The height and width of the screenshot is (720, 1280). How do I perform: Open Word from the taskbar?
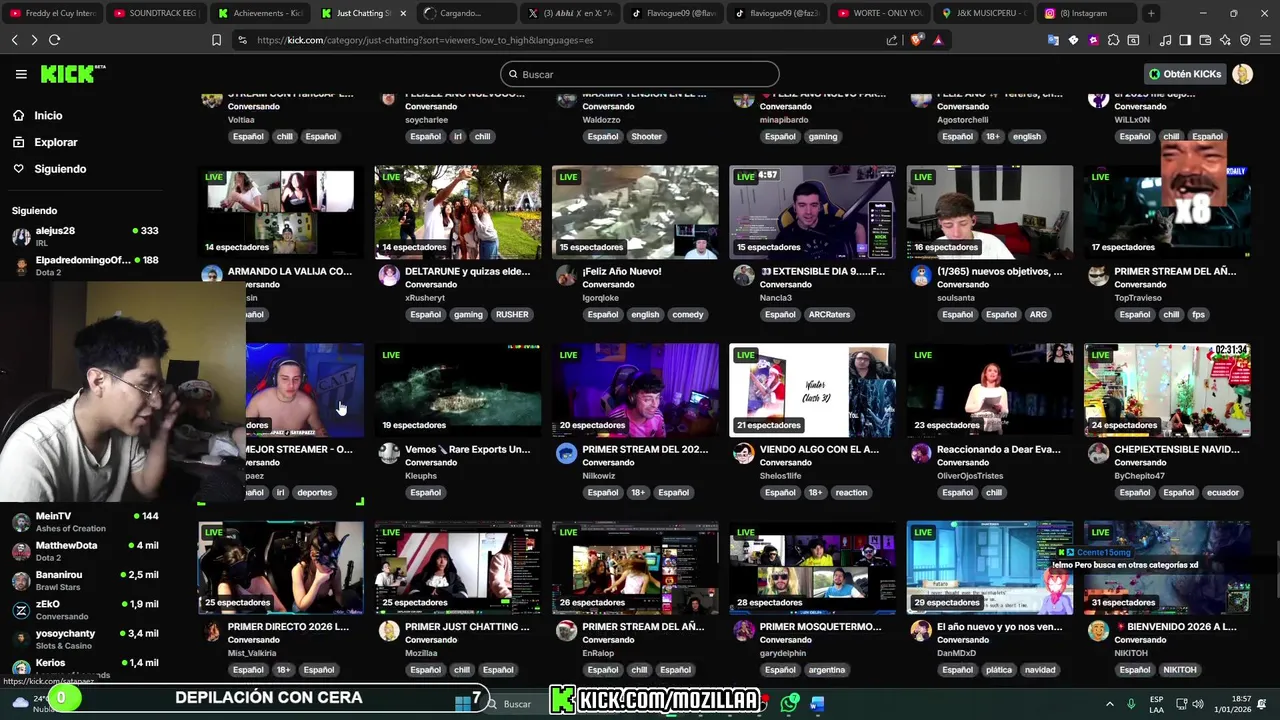tap(816, 703)
